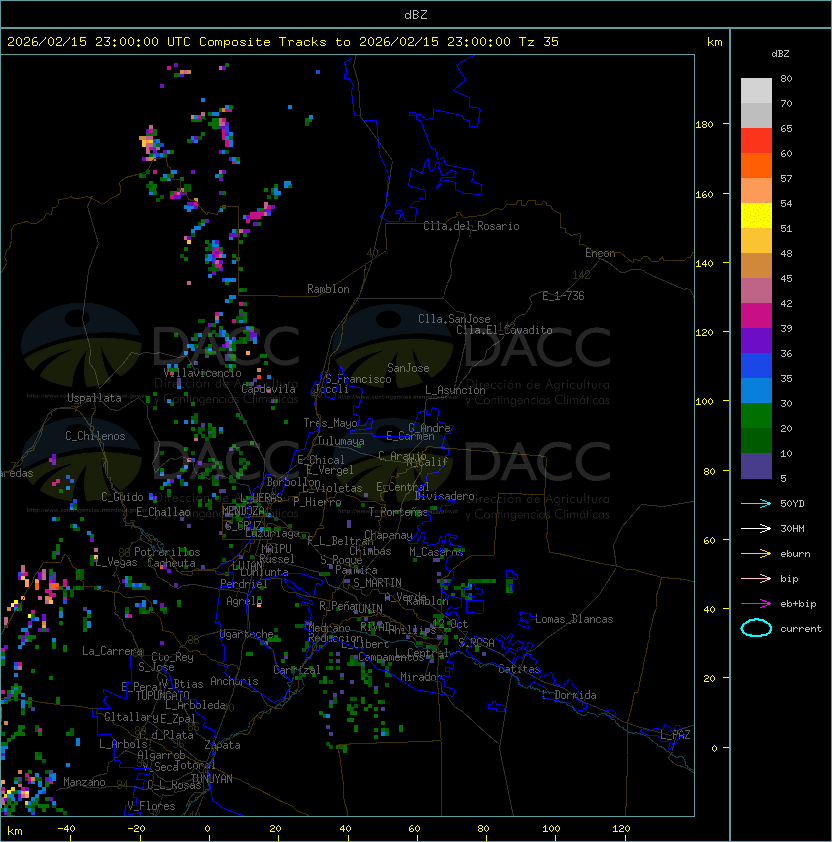Click the 'Carrizal' map label
This screenshot has width=832, height=842.
click(x=297, y=670)
